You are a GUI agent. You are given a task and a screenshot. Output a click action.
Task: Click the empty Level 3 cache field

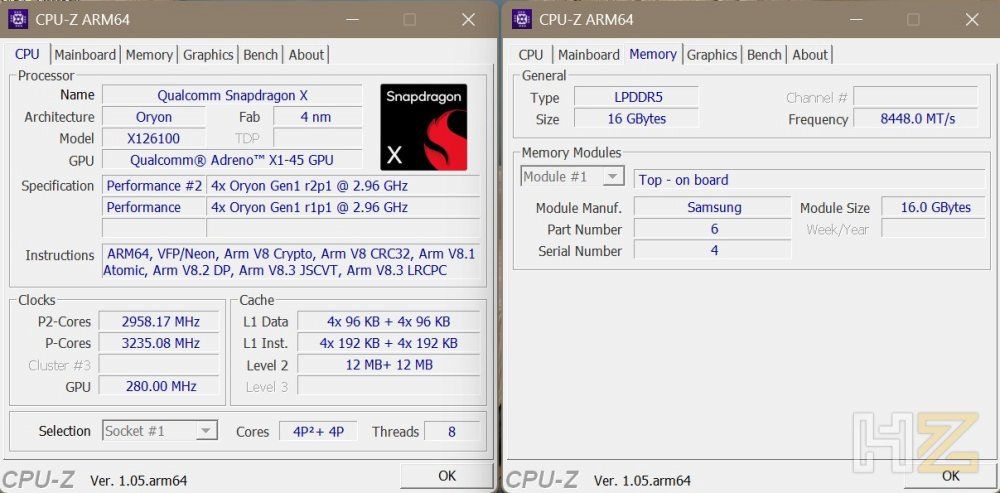(388, 386)
